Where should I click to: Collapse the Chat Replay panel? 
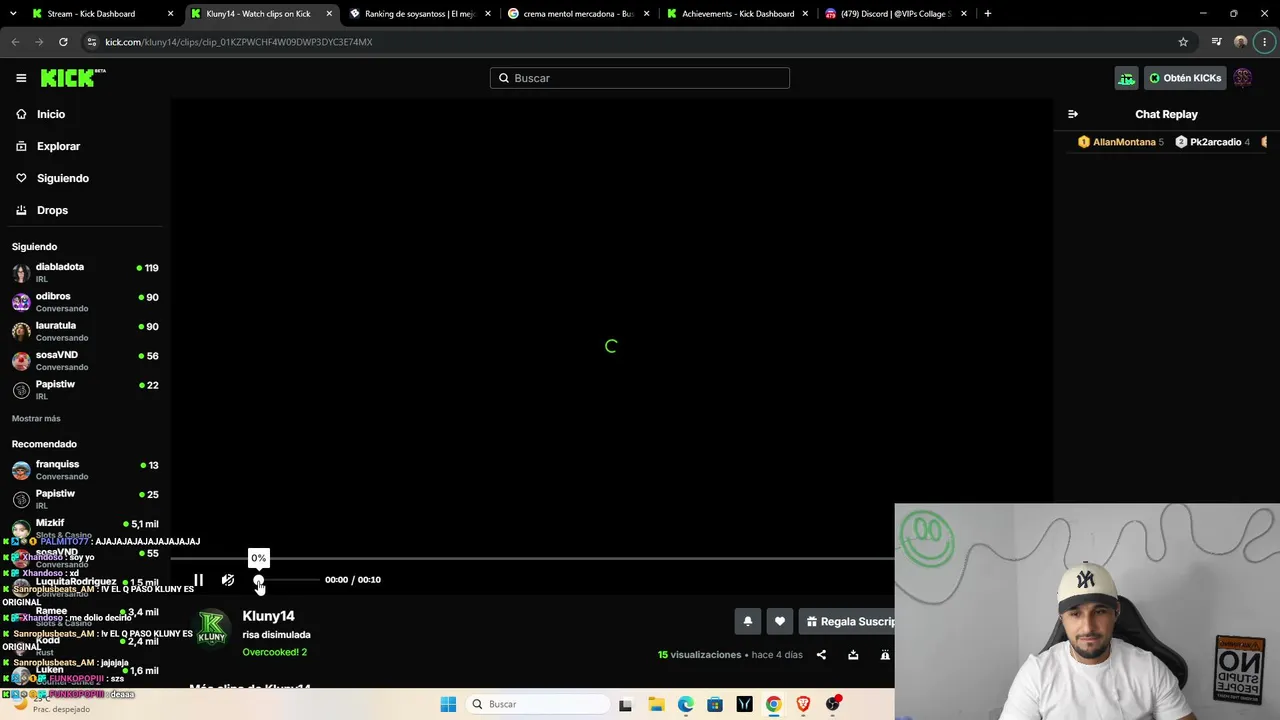click(1073, 114)
